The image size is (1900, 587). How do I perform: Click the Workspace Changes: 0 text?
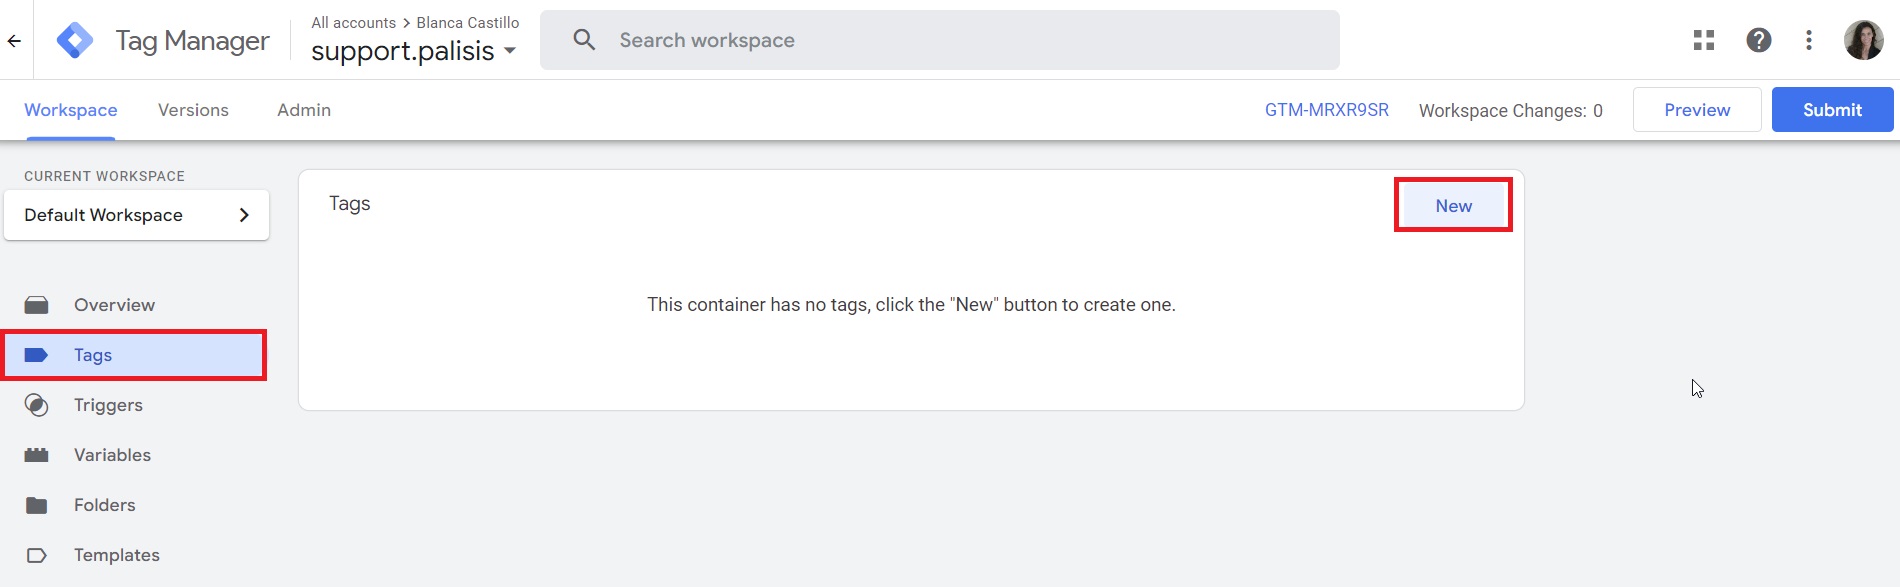coord(1511,111)
